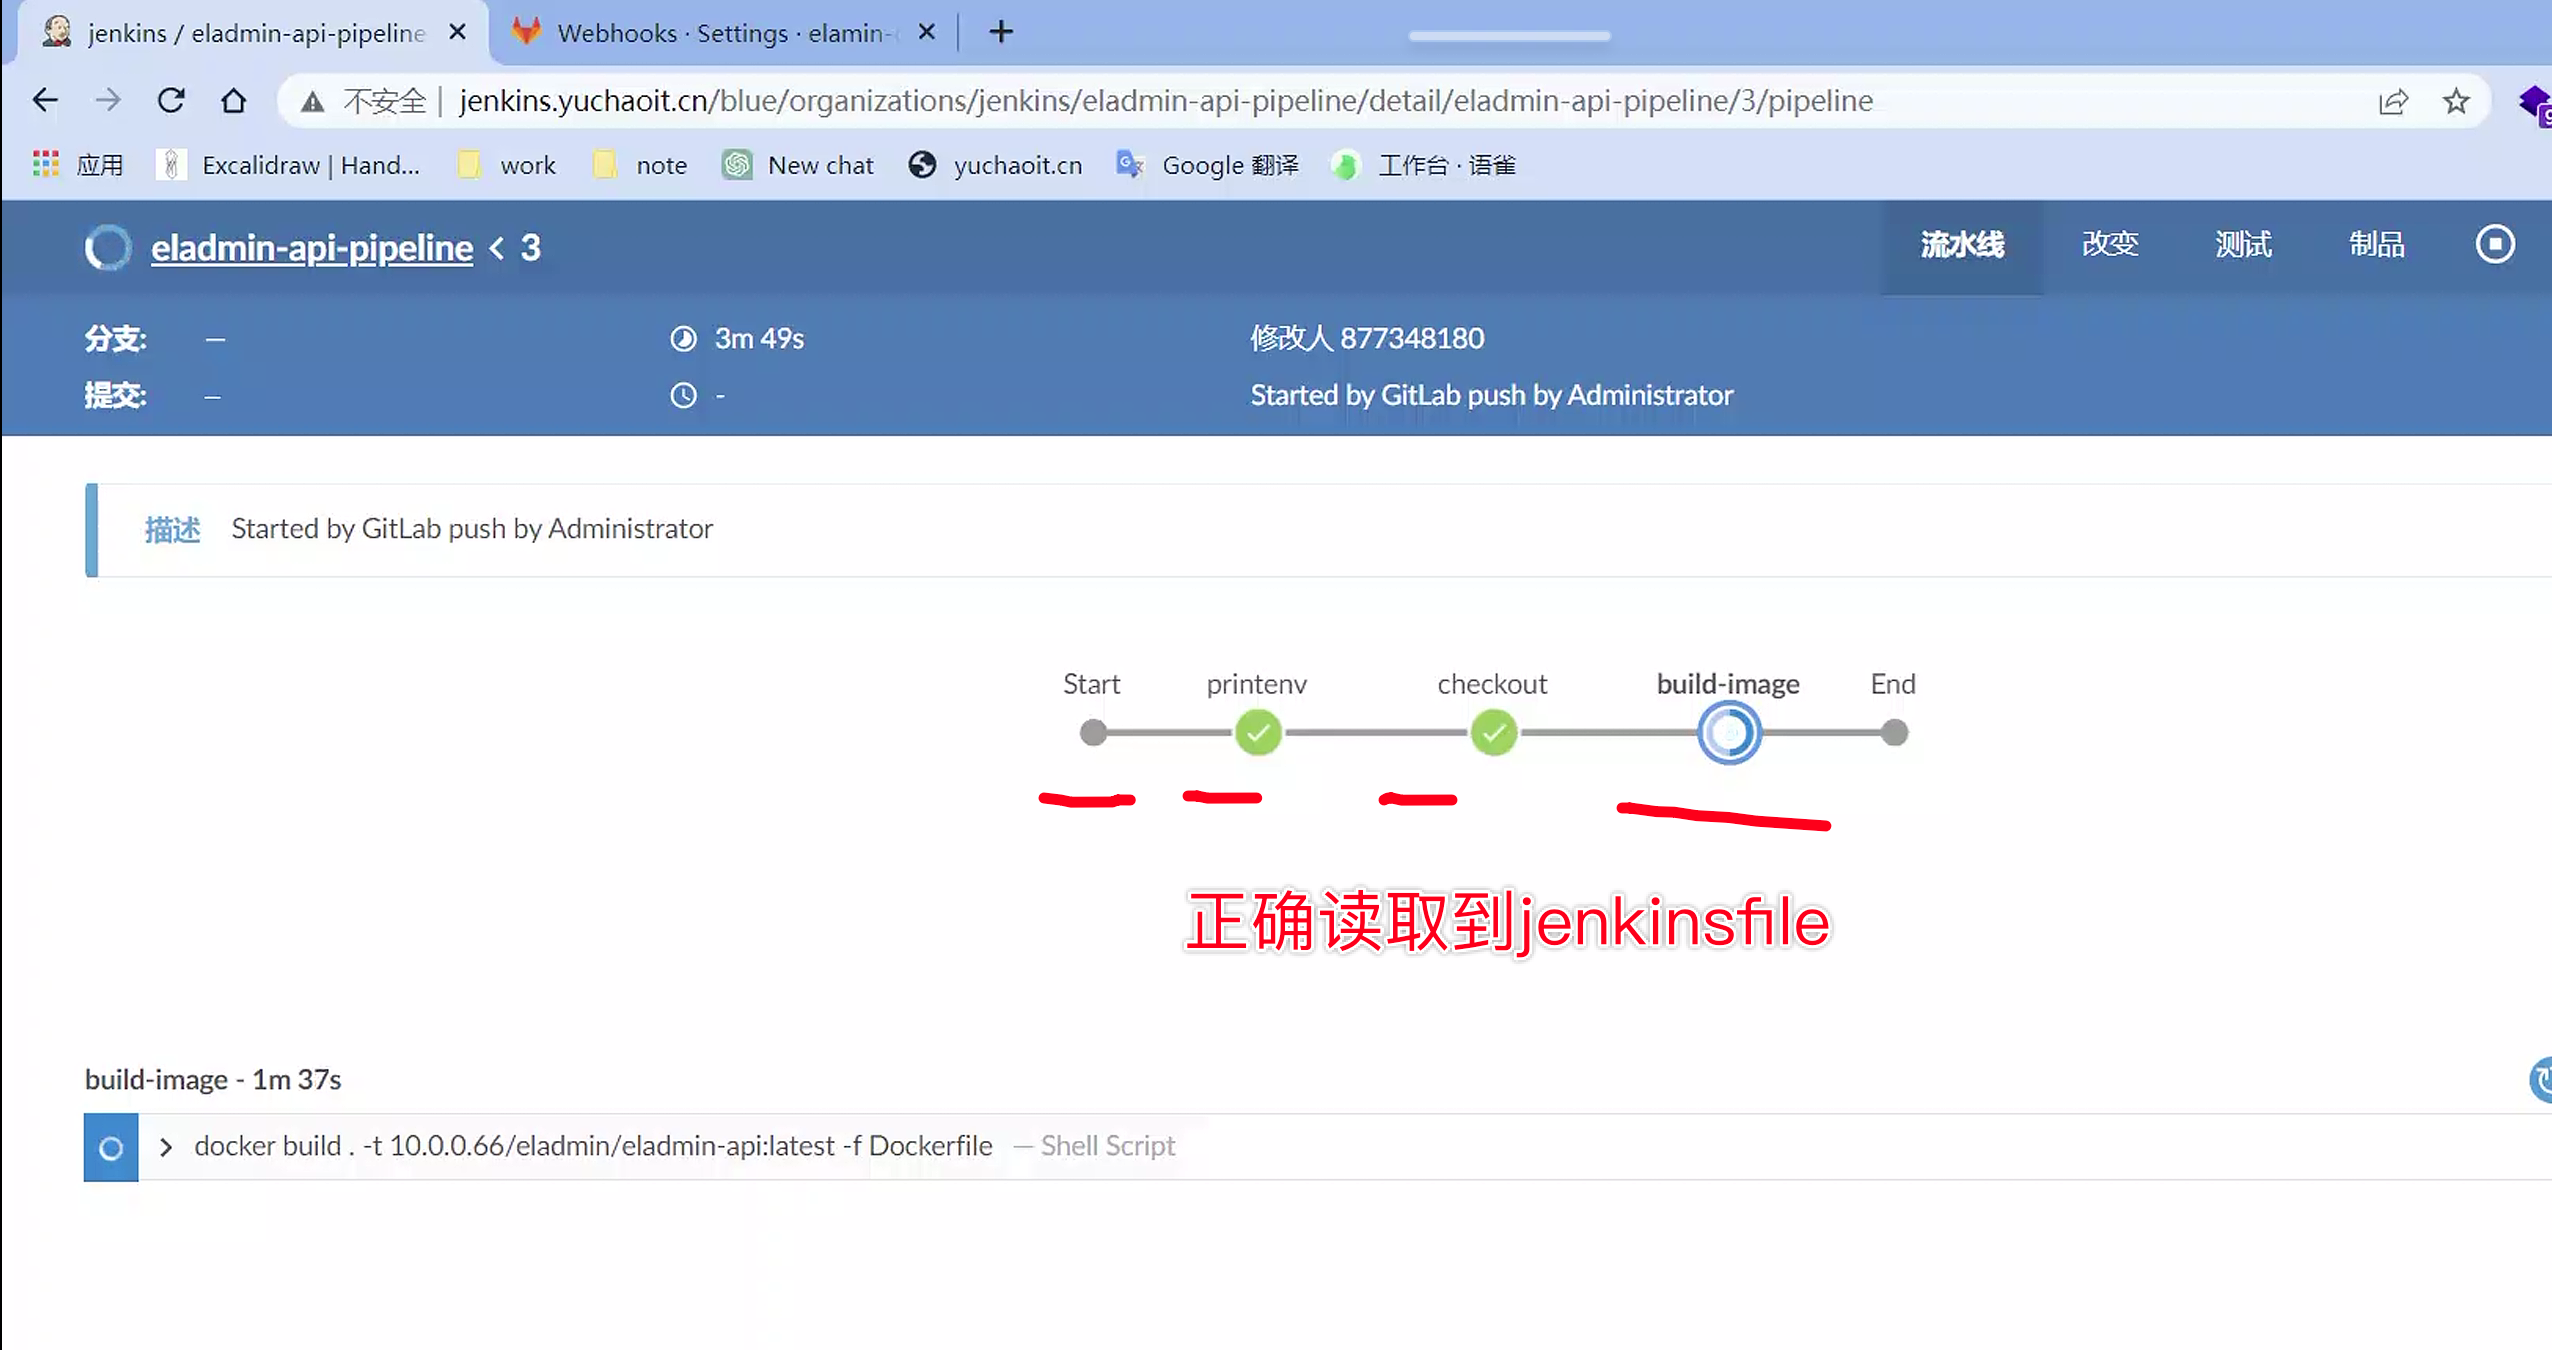Bookmark page with star icon
Screen dimensions: 2552x1350
coord(2456,101)
